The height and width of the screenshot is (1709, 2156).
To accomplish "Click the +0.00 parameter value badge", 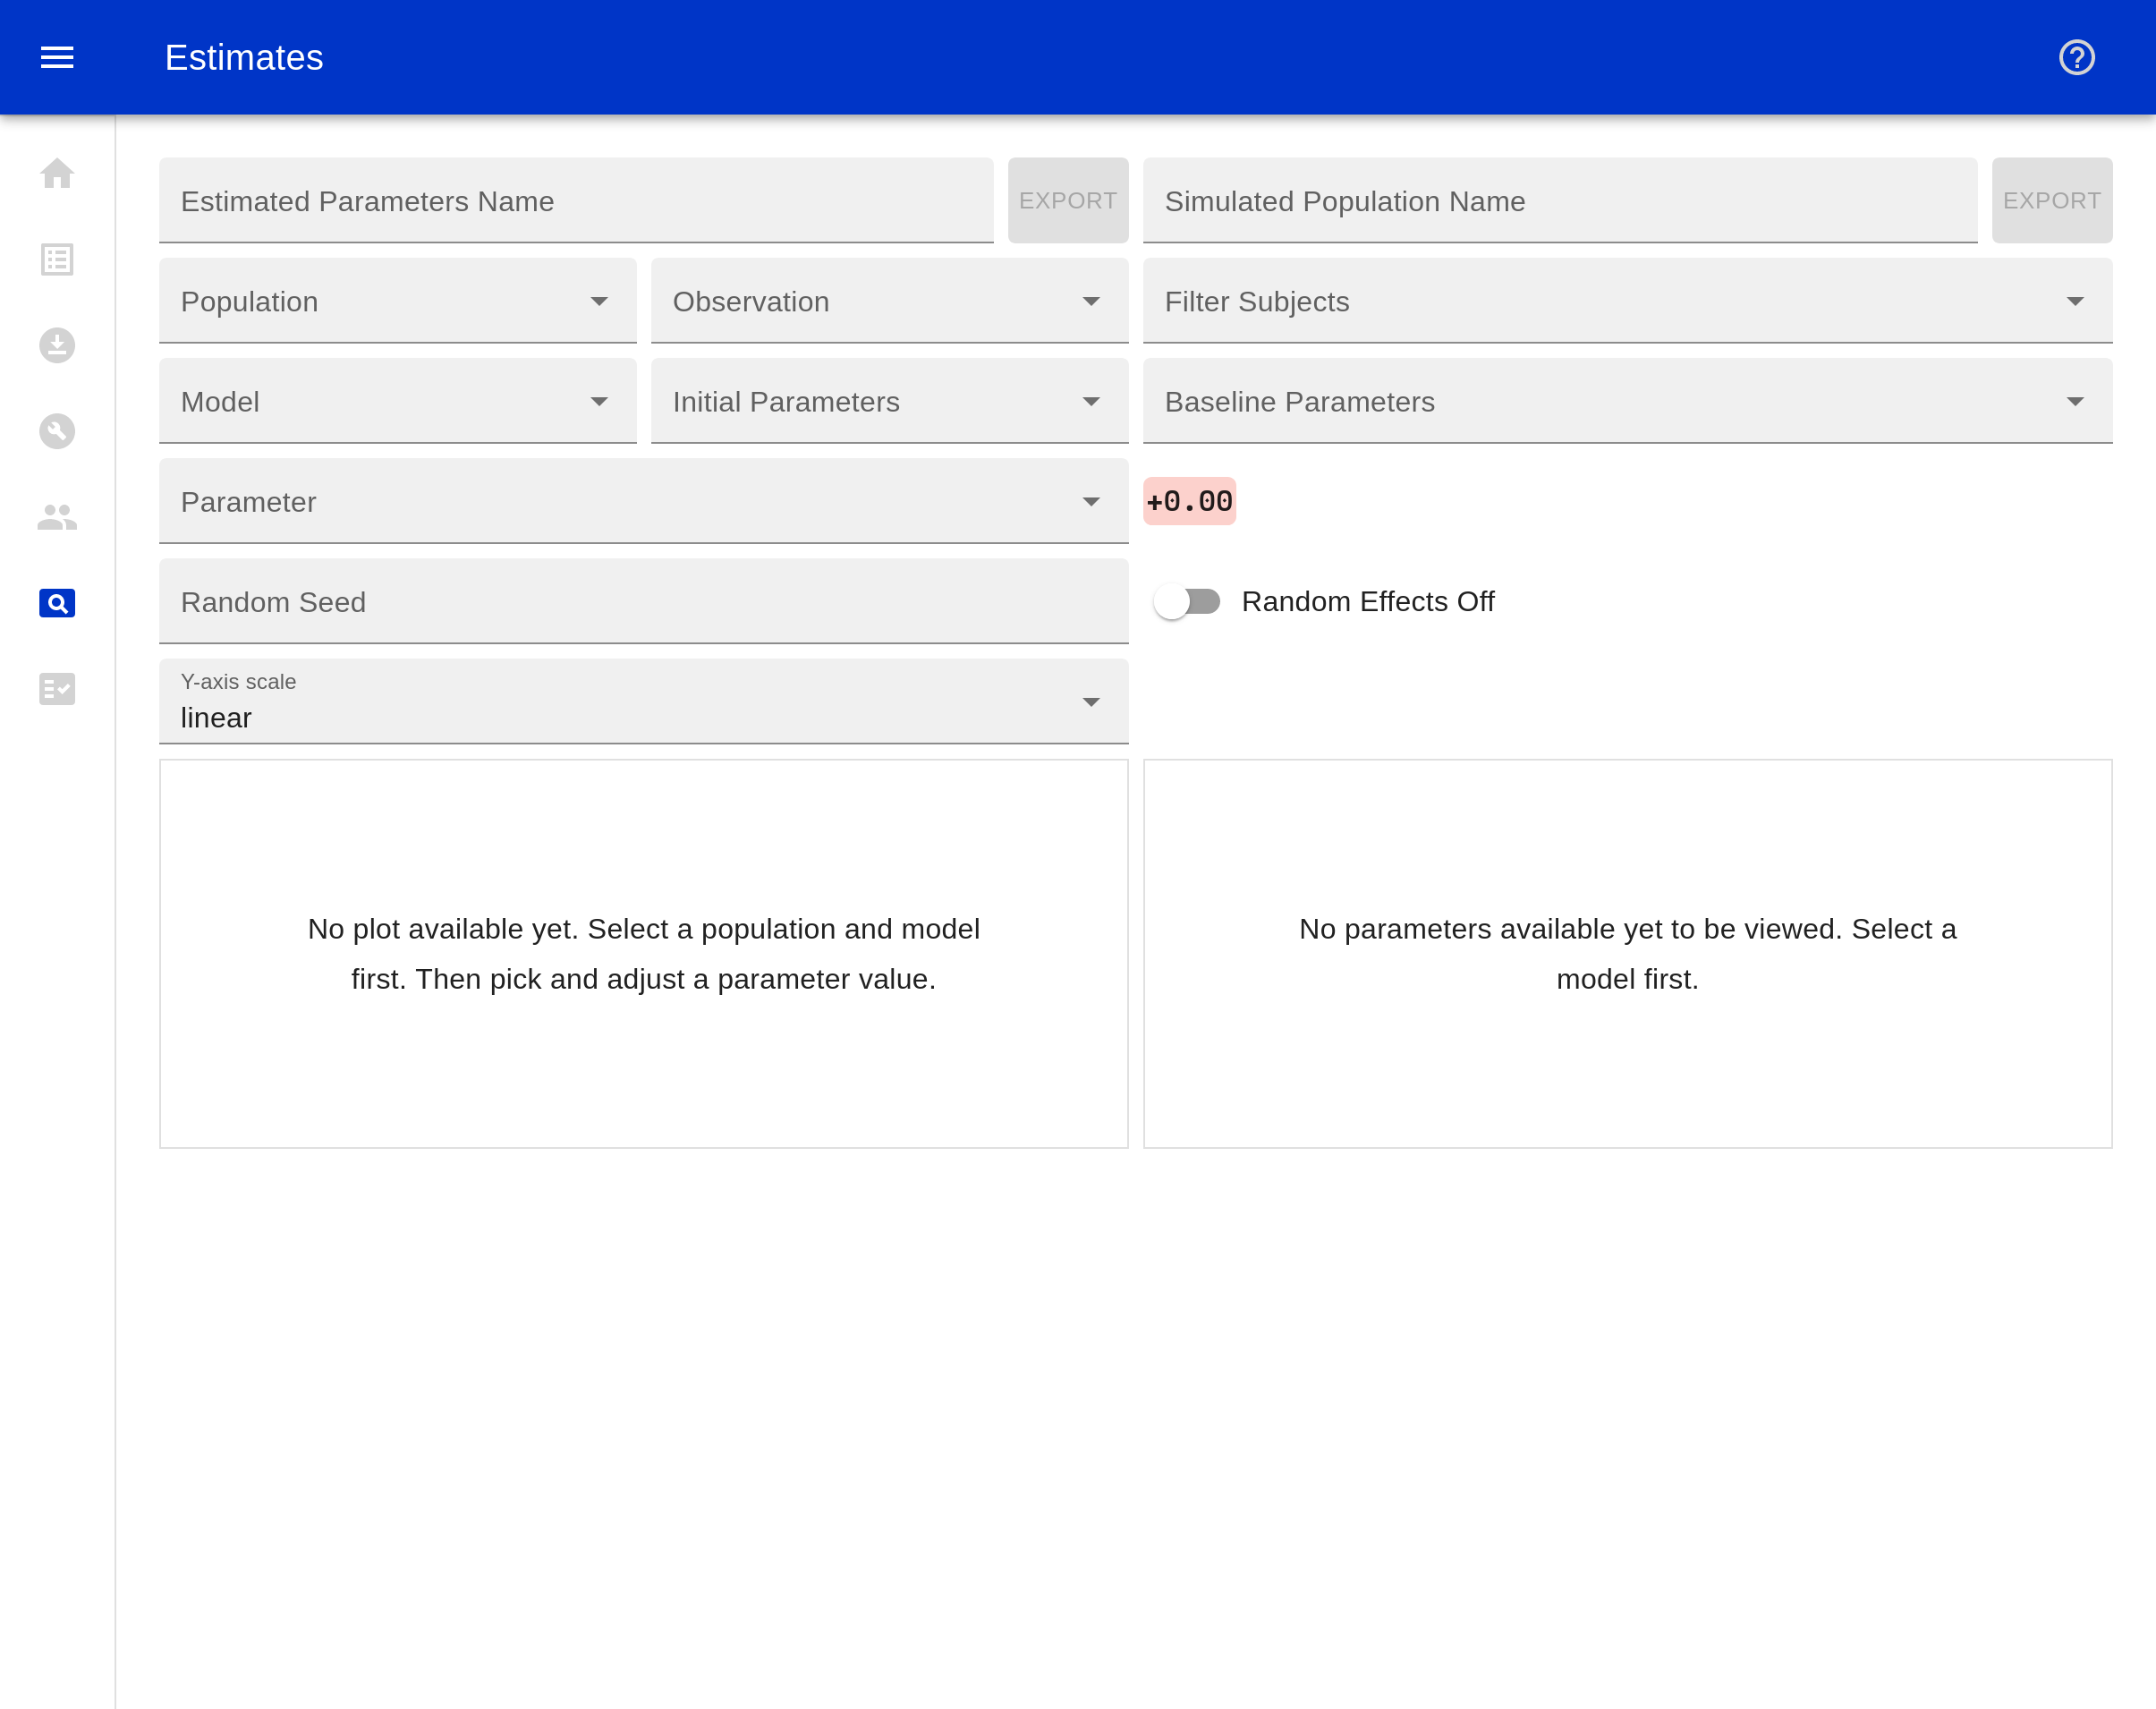I will (1189, 501).
